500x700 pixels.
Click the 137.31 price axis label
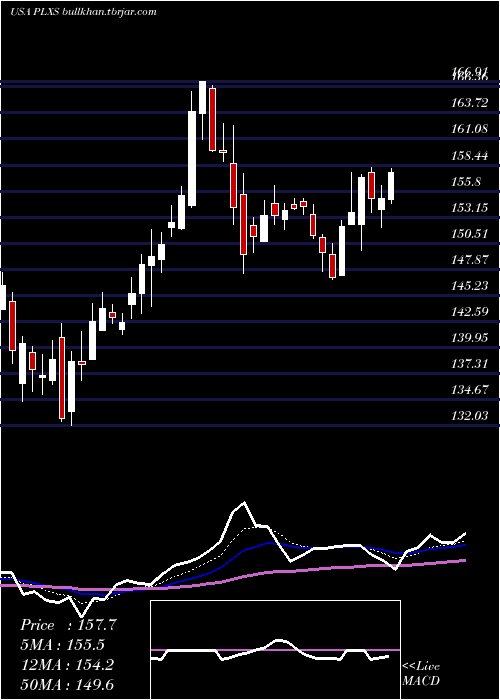pos(468,364)
